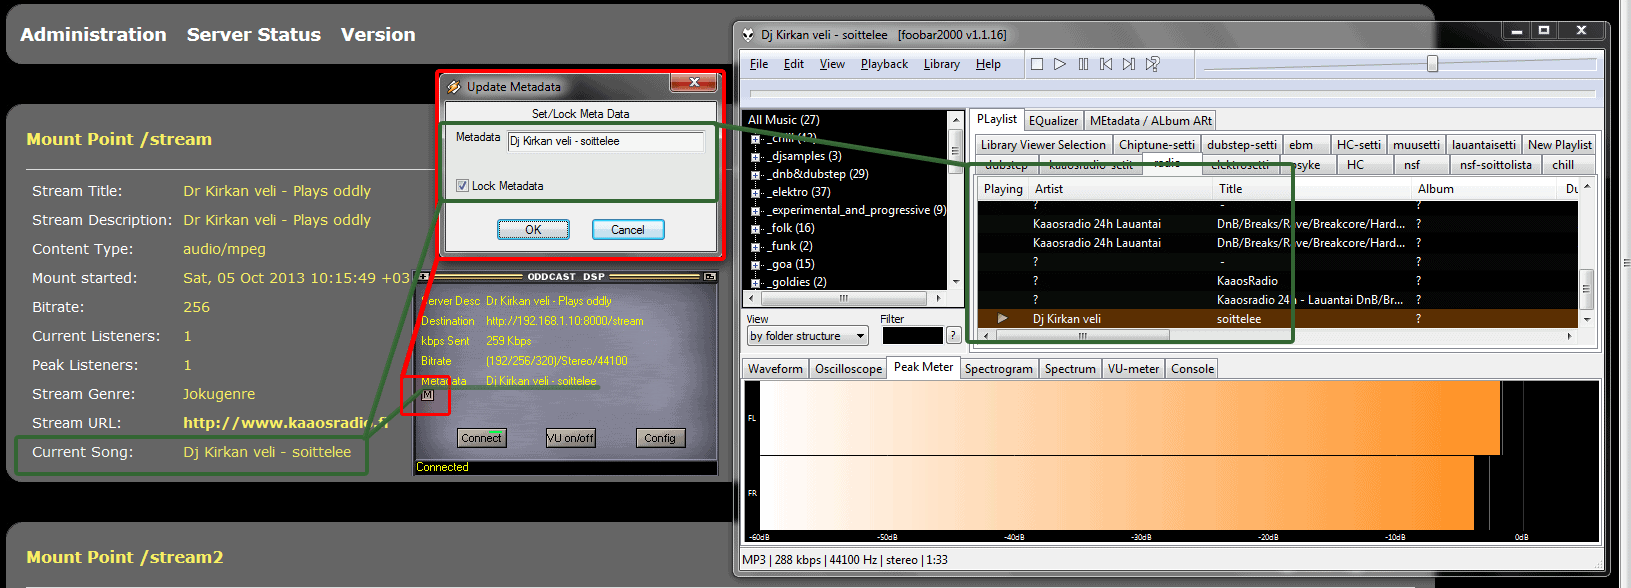
Task: Expand the _goldies (2) folder
Action: pos(756,283)
